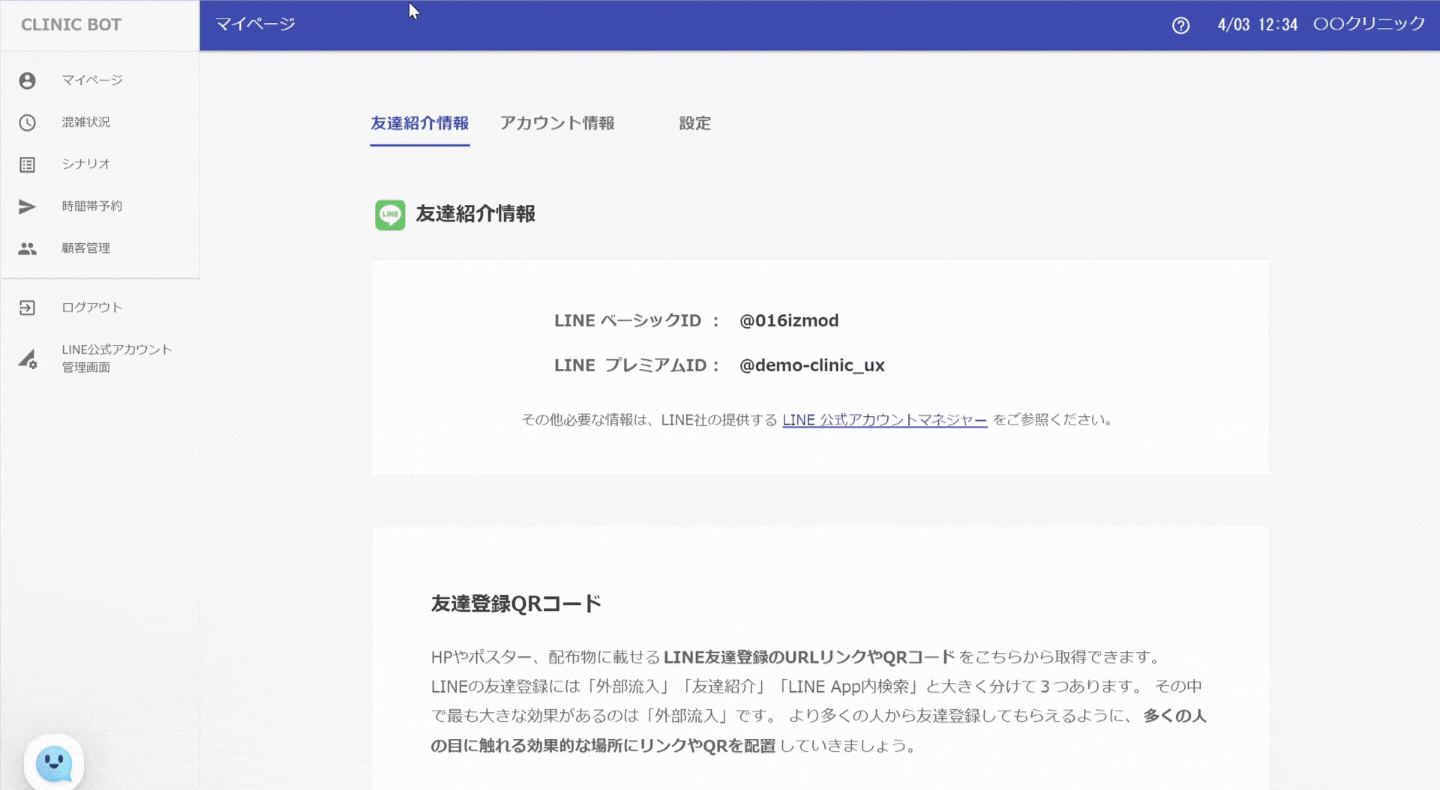Click the clock icon for 混雑状況
The height and width of the screenshot is (790, 1440).
[x=27, y=123]
